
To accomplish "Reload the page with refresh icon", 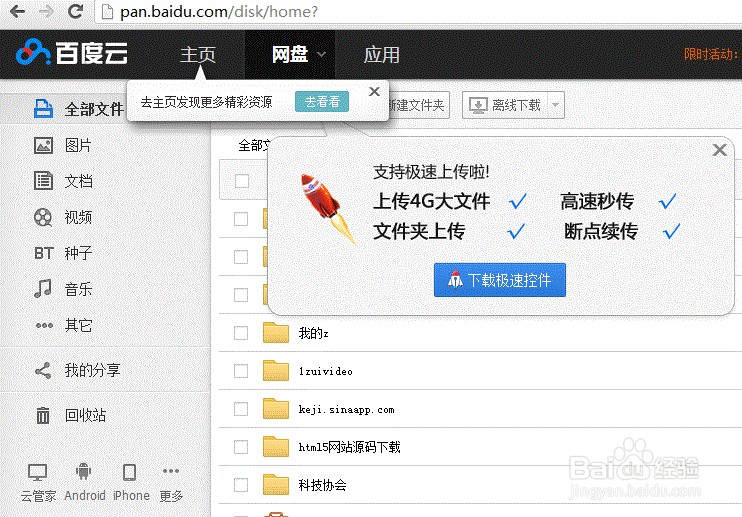I will click(75, 11).
